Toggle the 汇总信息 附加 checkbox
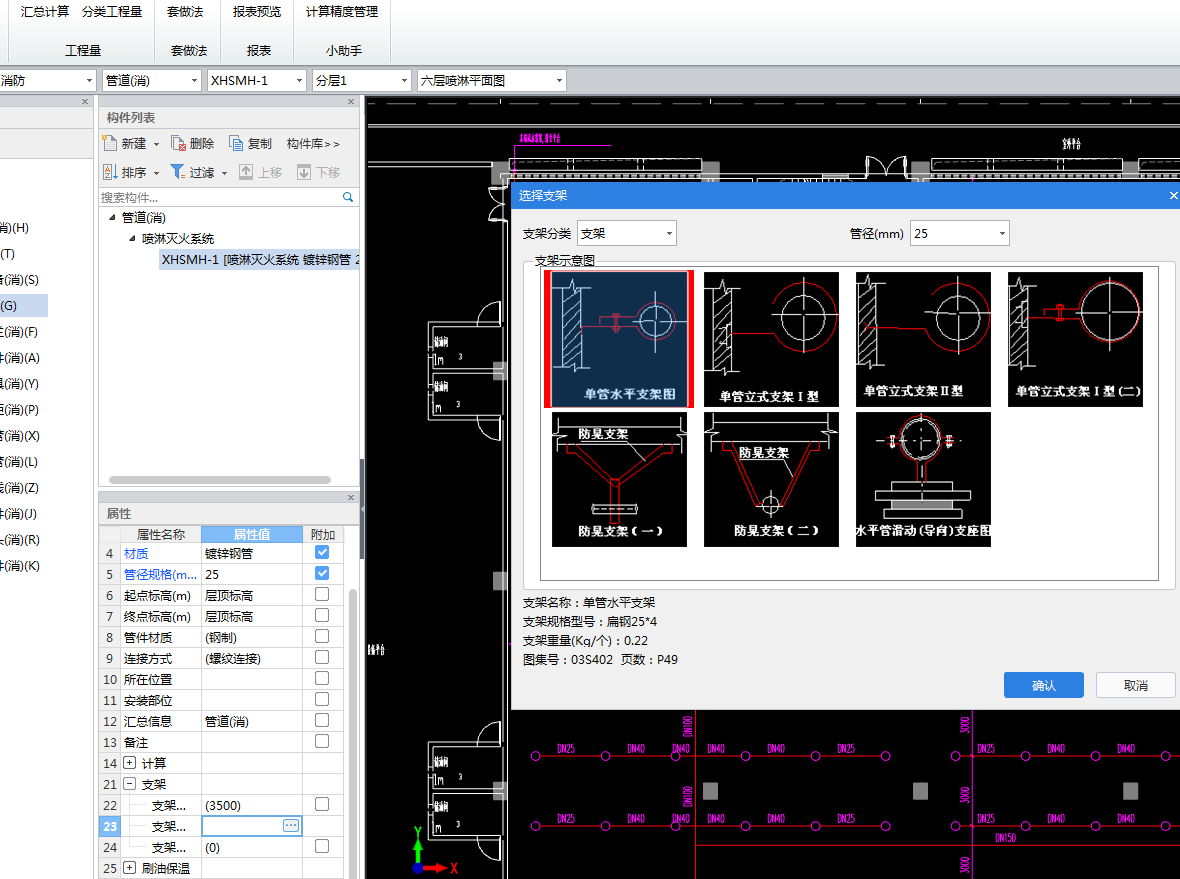Screen dimensions: 1180x879 322,720
